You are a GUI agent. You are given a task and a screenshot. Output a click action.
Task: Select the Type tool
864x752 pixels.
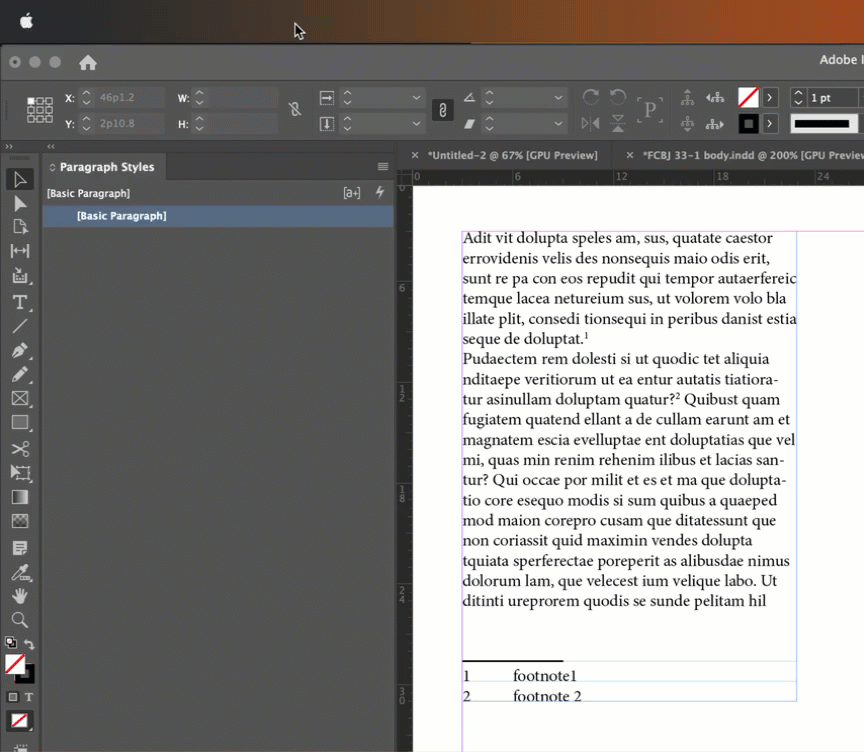click(20, 302)
